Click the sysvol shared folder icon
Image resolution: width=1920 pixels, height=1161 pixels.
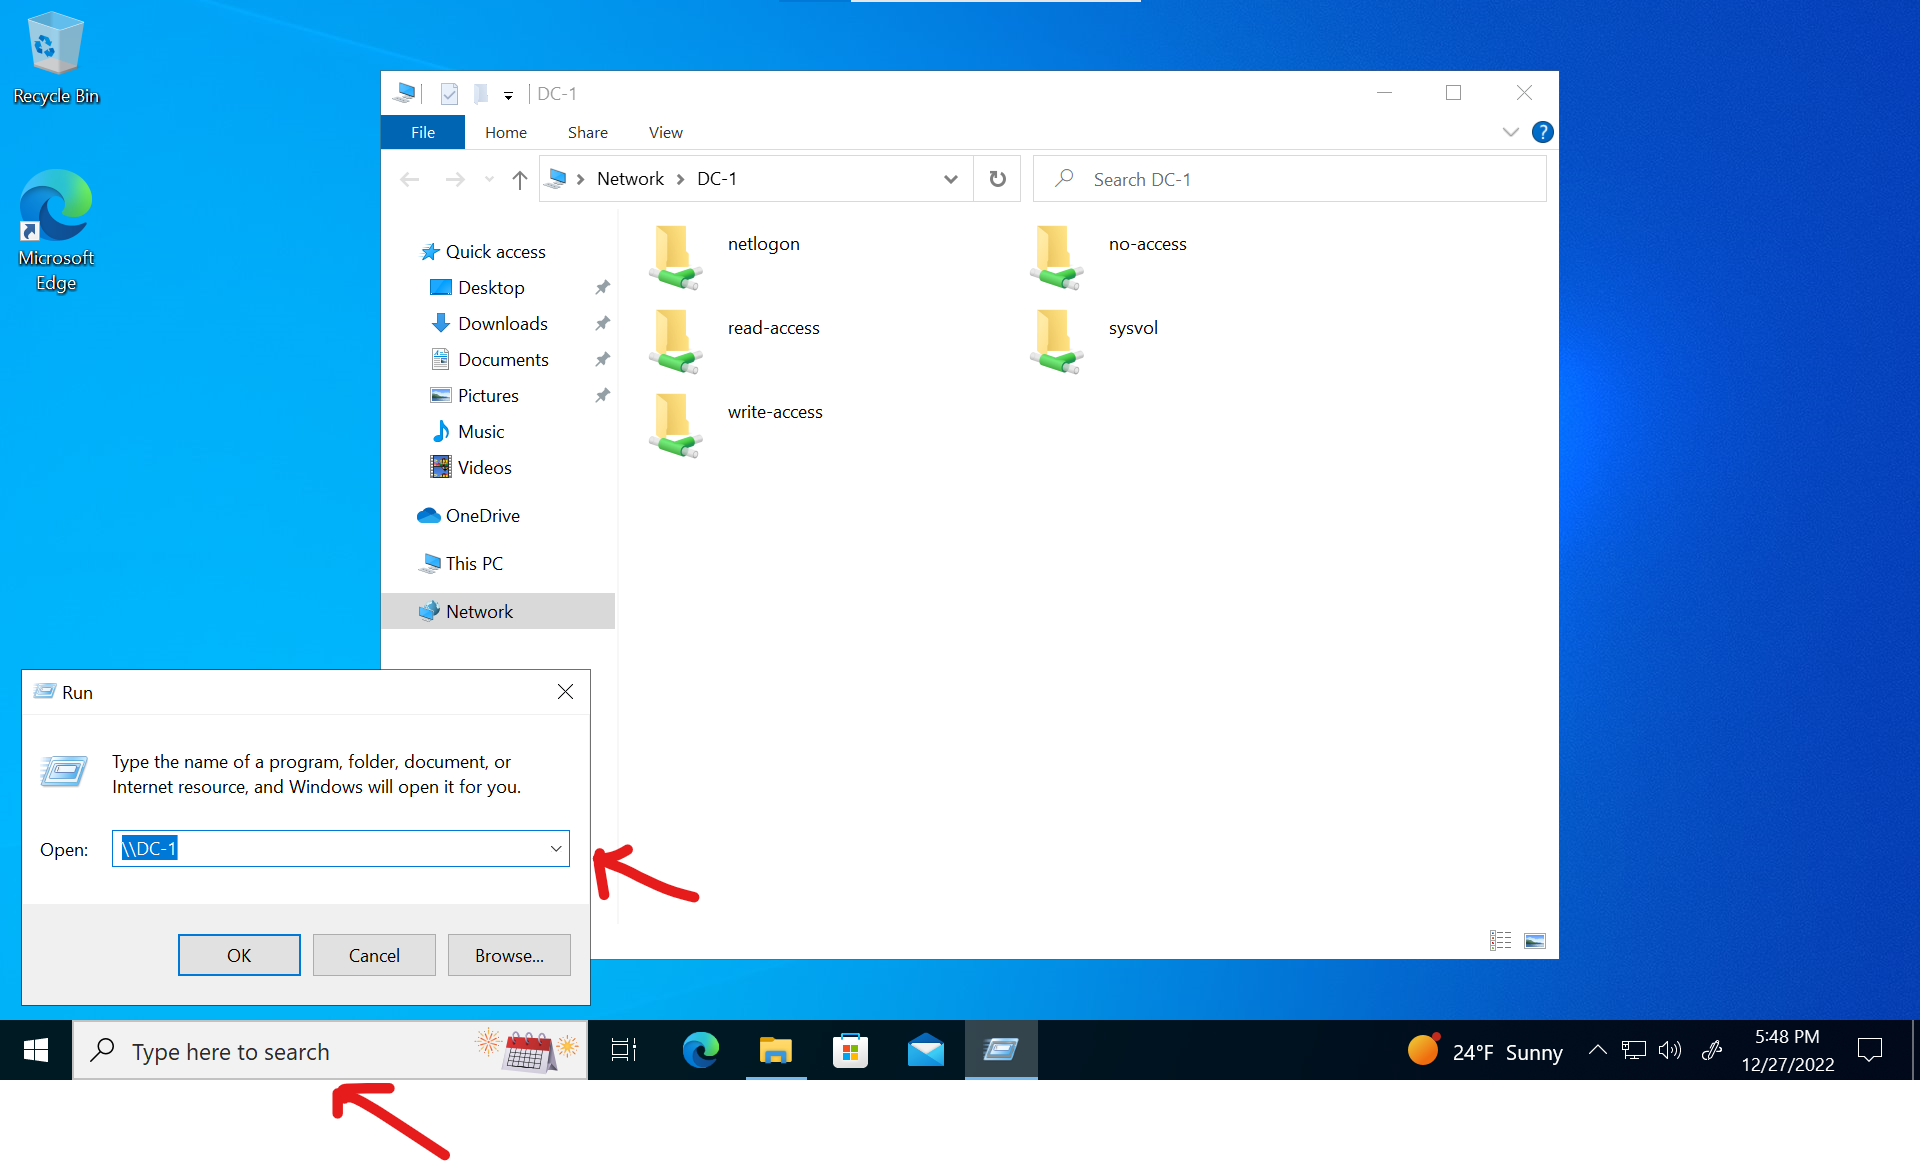tap(1056, 340)
